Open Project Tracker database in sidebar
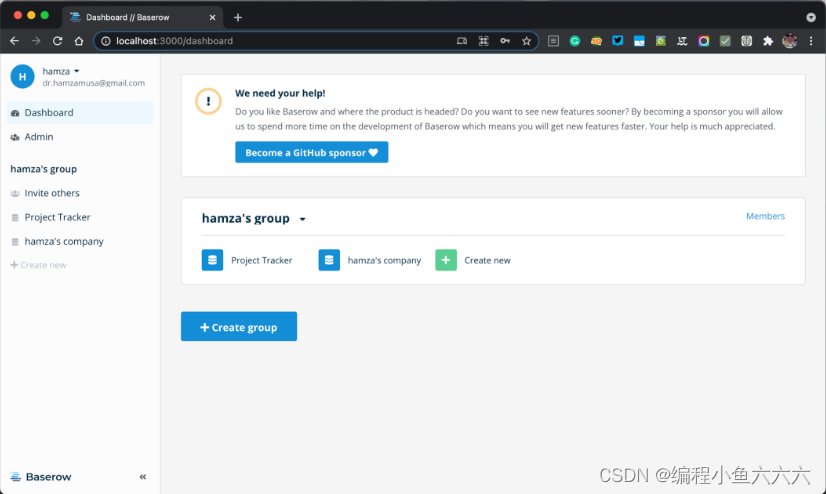Viewport: 826px width, 494px height. (57, 218)
